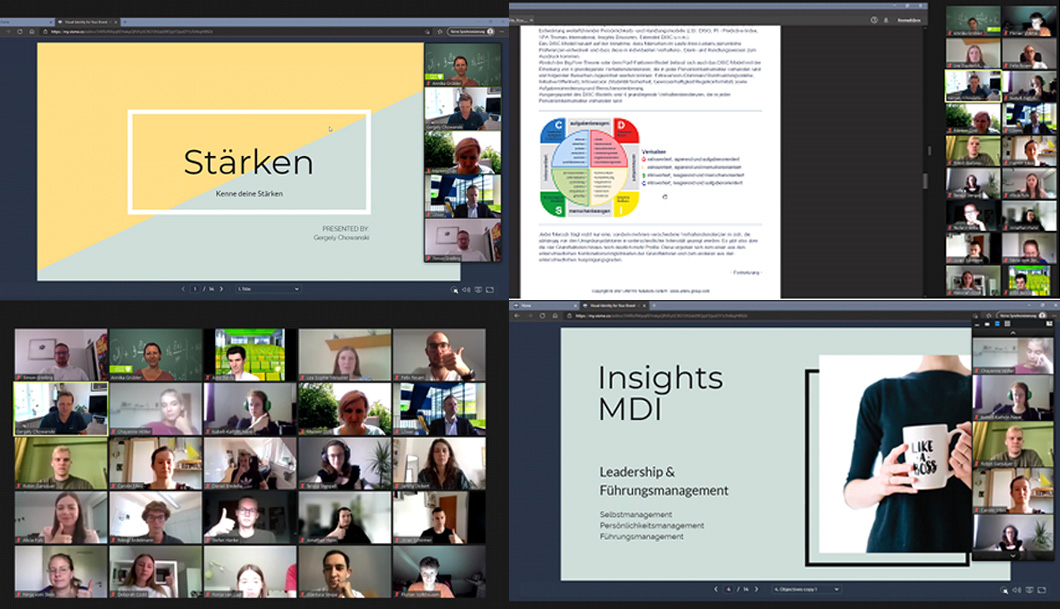Select the green-headphones participant in the Zoom video panel

(x=1013, y=397)
